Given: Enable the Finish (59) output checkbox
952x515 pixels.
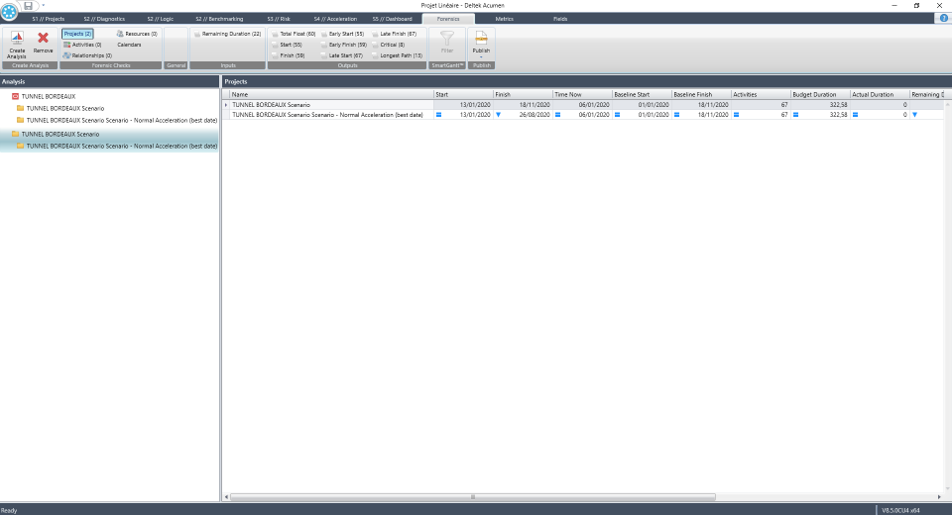Looking at the screenshot, I should point(275,56).
